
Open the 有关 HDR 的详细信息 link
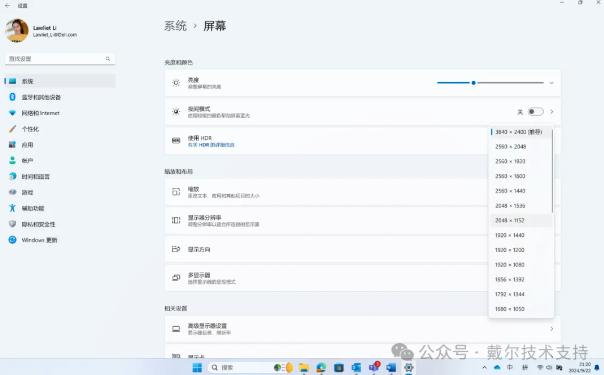pos(211,145)
